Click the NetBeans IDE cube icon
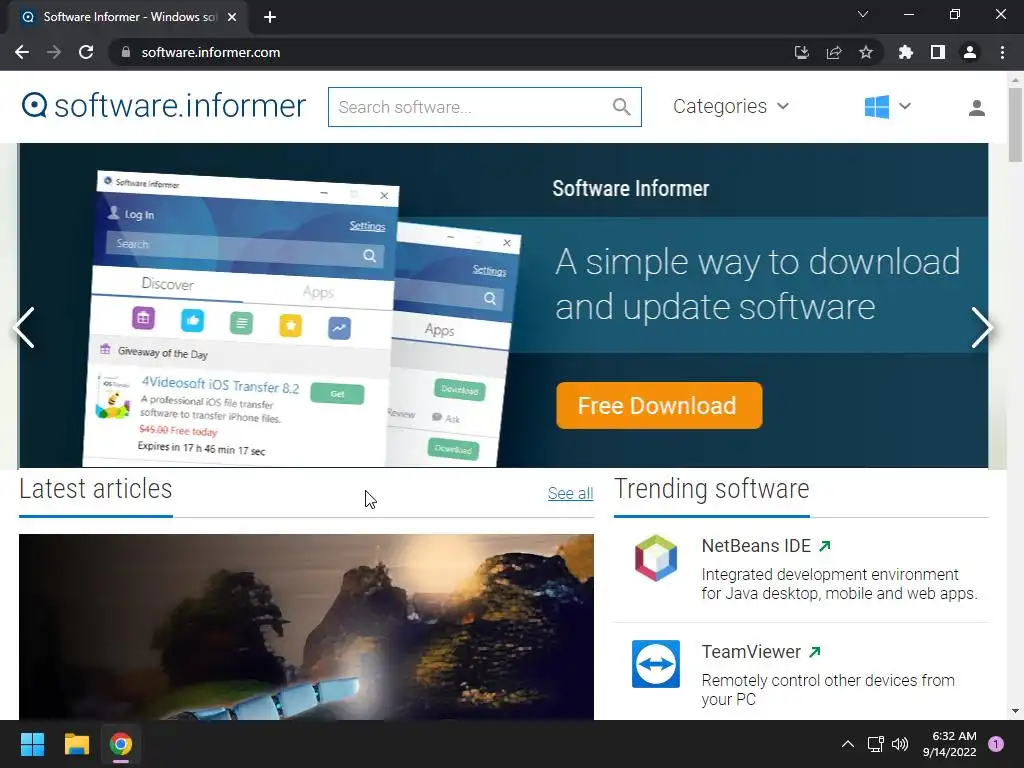The height and width of the screenshot is (768, 1024). pyautogui.click(x=656, y=558)
